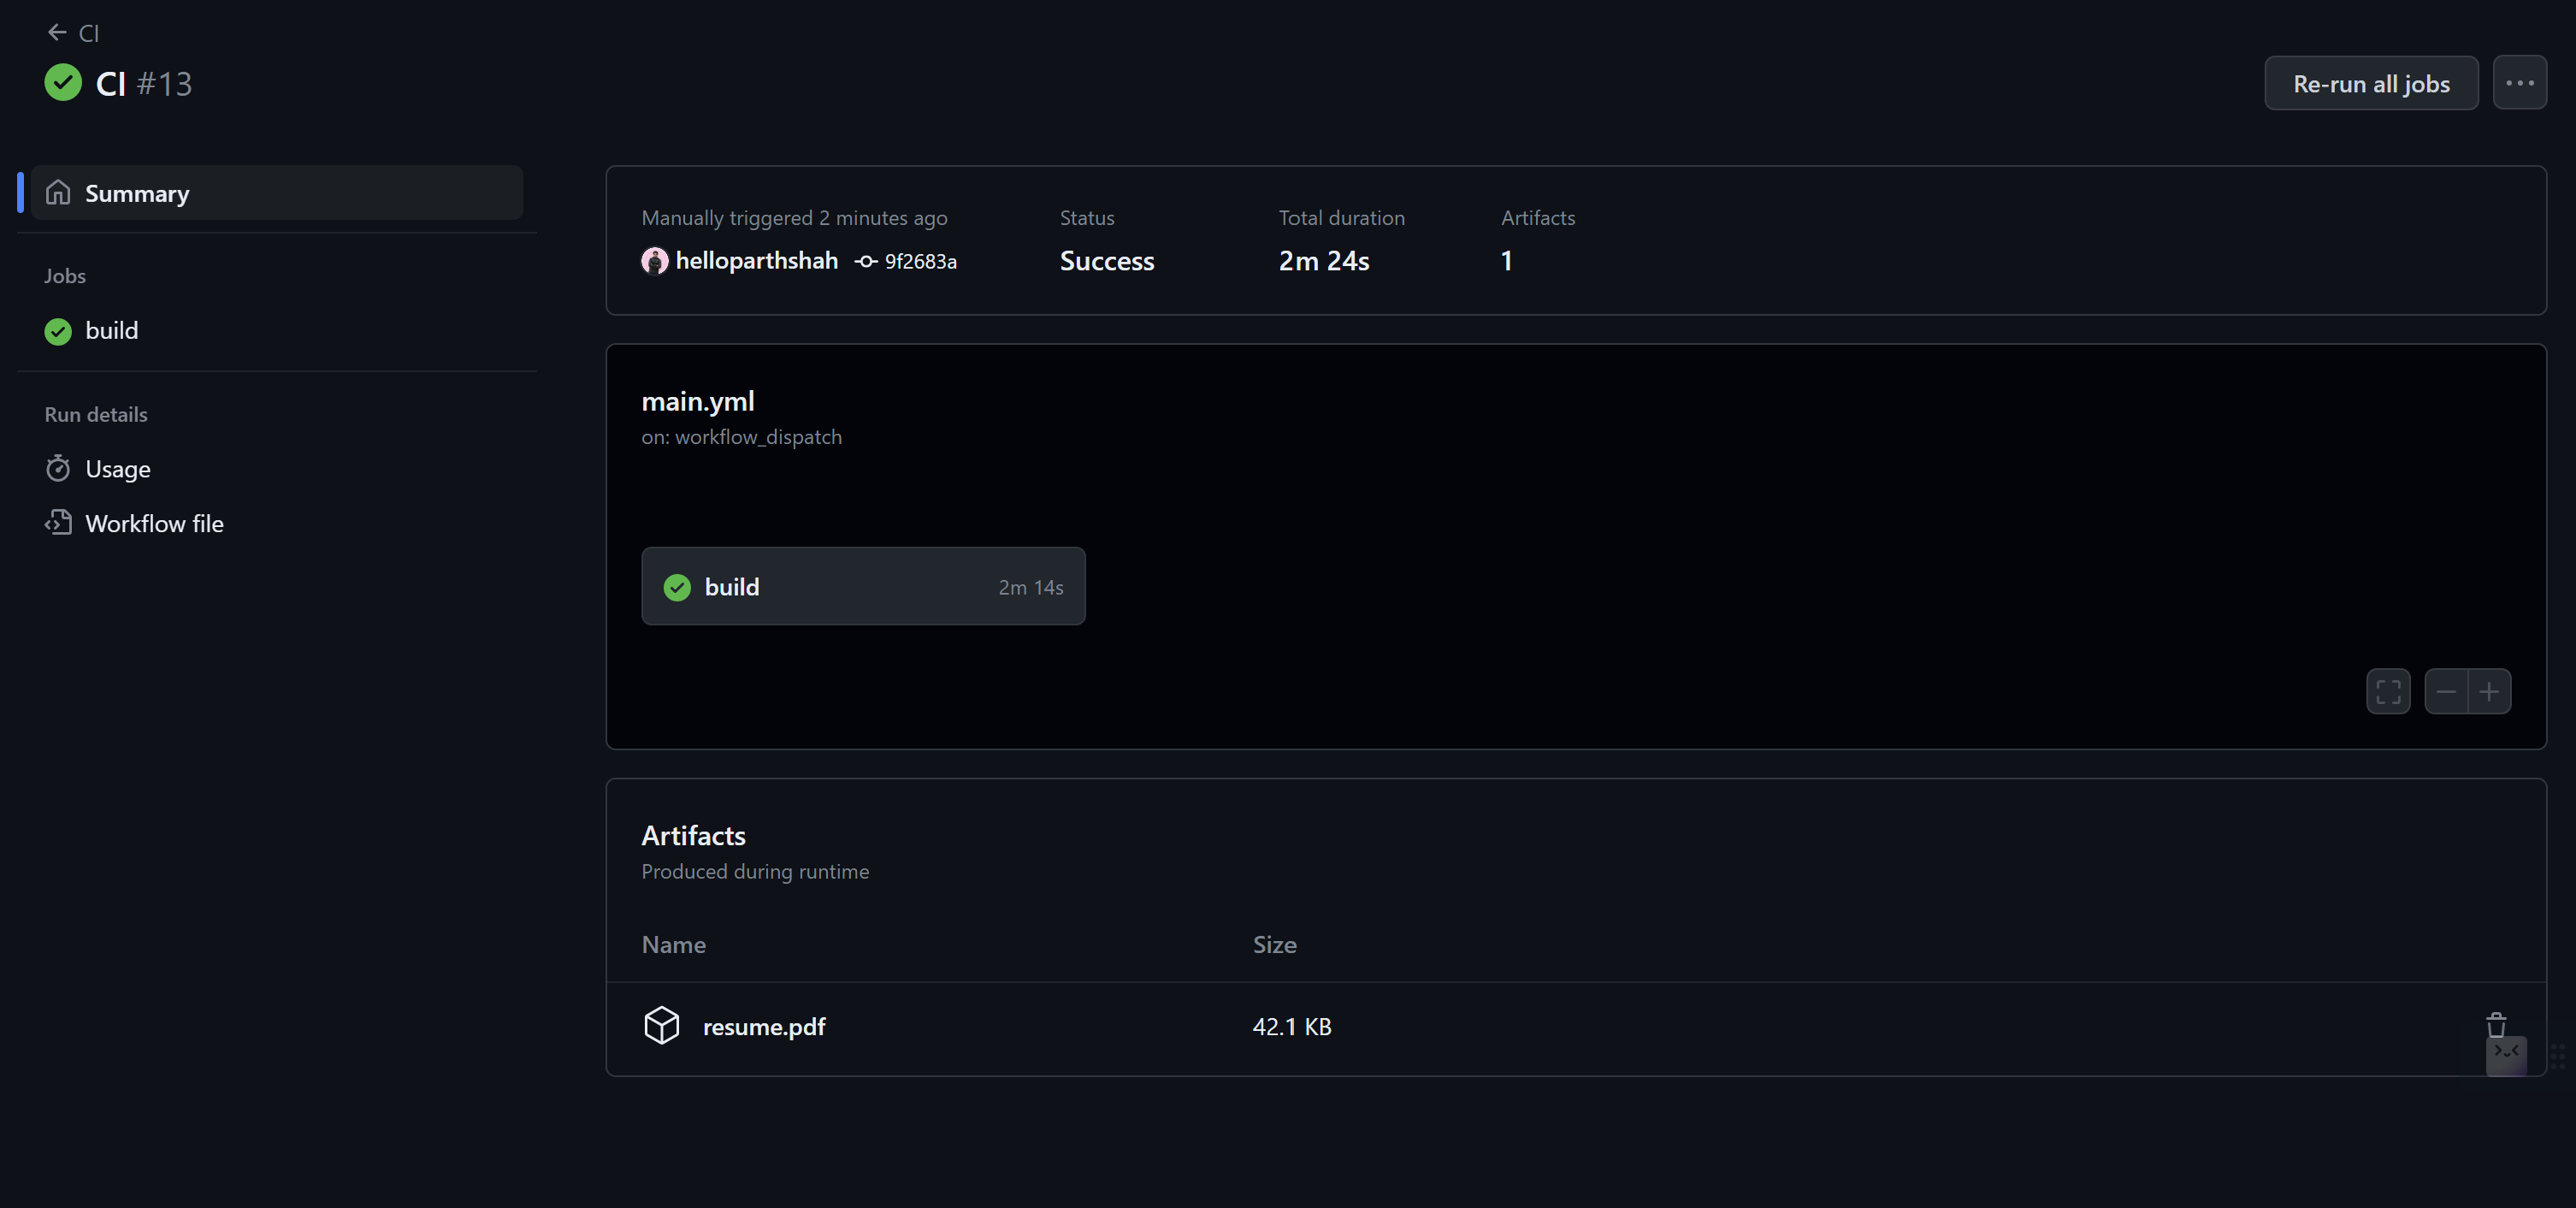Screen dimensions: 2576x1208
Task: Click the helloparthshah avatar image
Action: pos(654,261)
